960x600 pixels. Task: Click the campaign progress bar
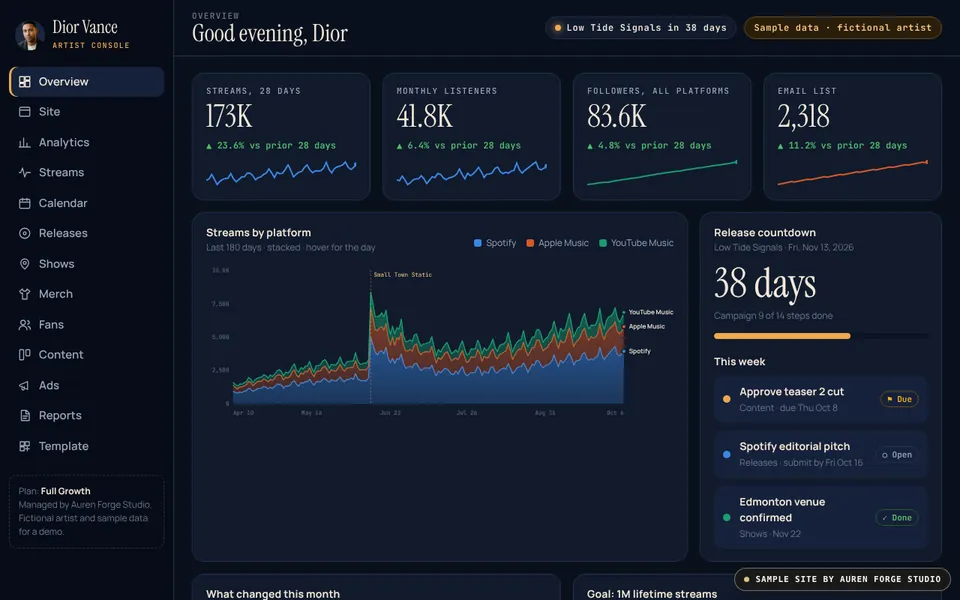[820, 336]
